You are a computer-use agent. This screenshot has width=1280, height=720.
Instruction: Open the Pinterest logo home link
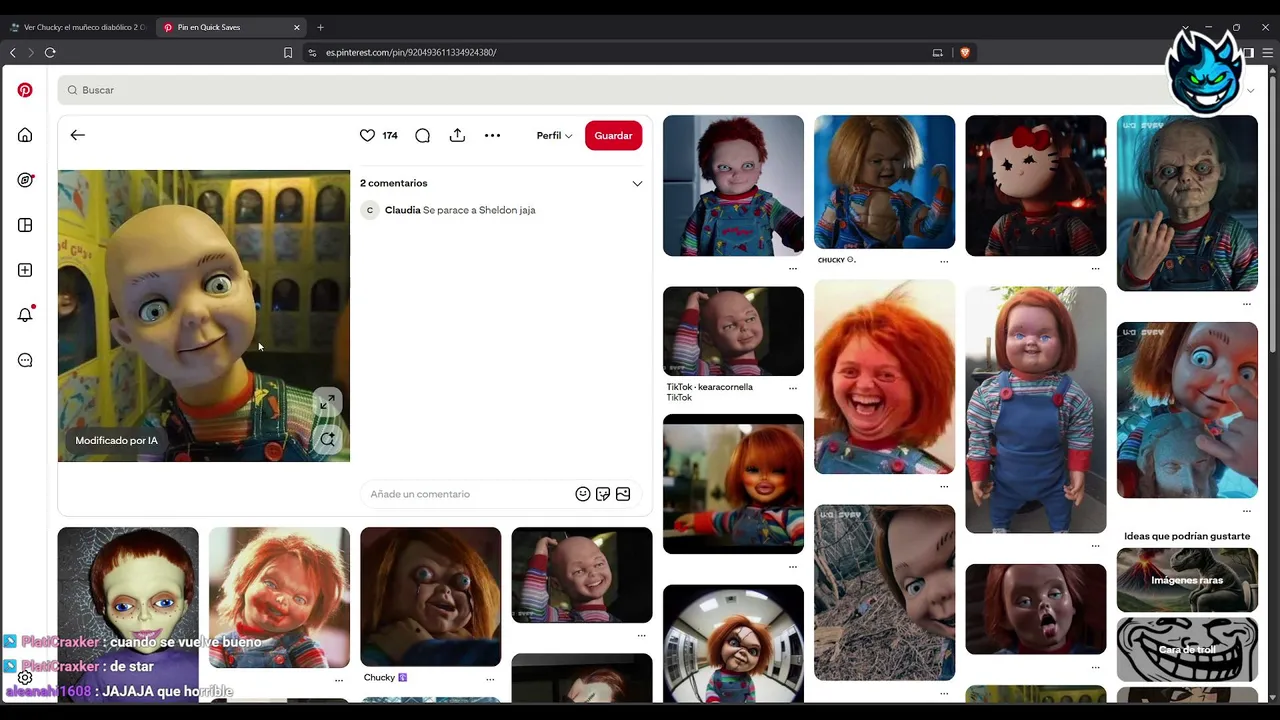click(25, 90)
